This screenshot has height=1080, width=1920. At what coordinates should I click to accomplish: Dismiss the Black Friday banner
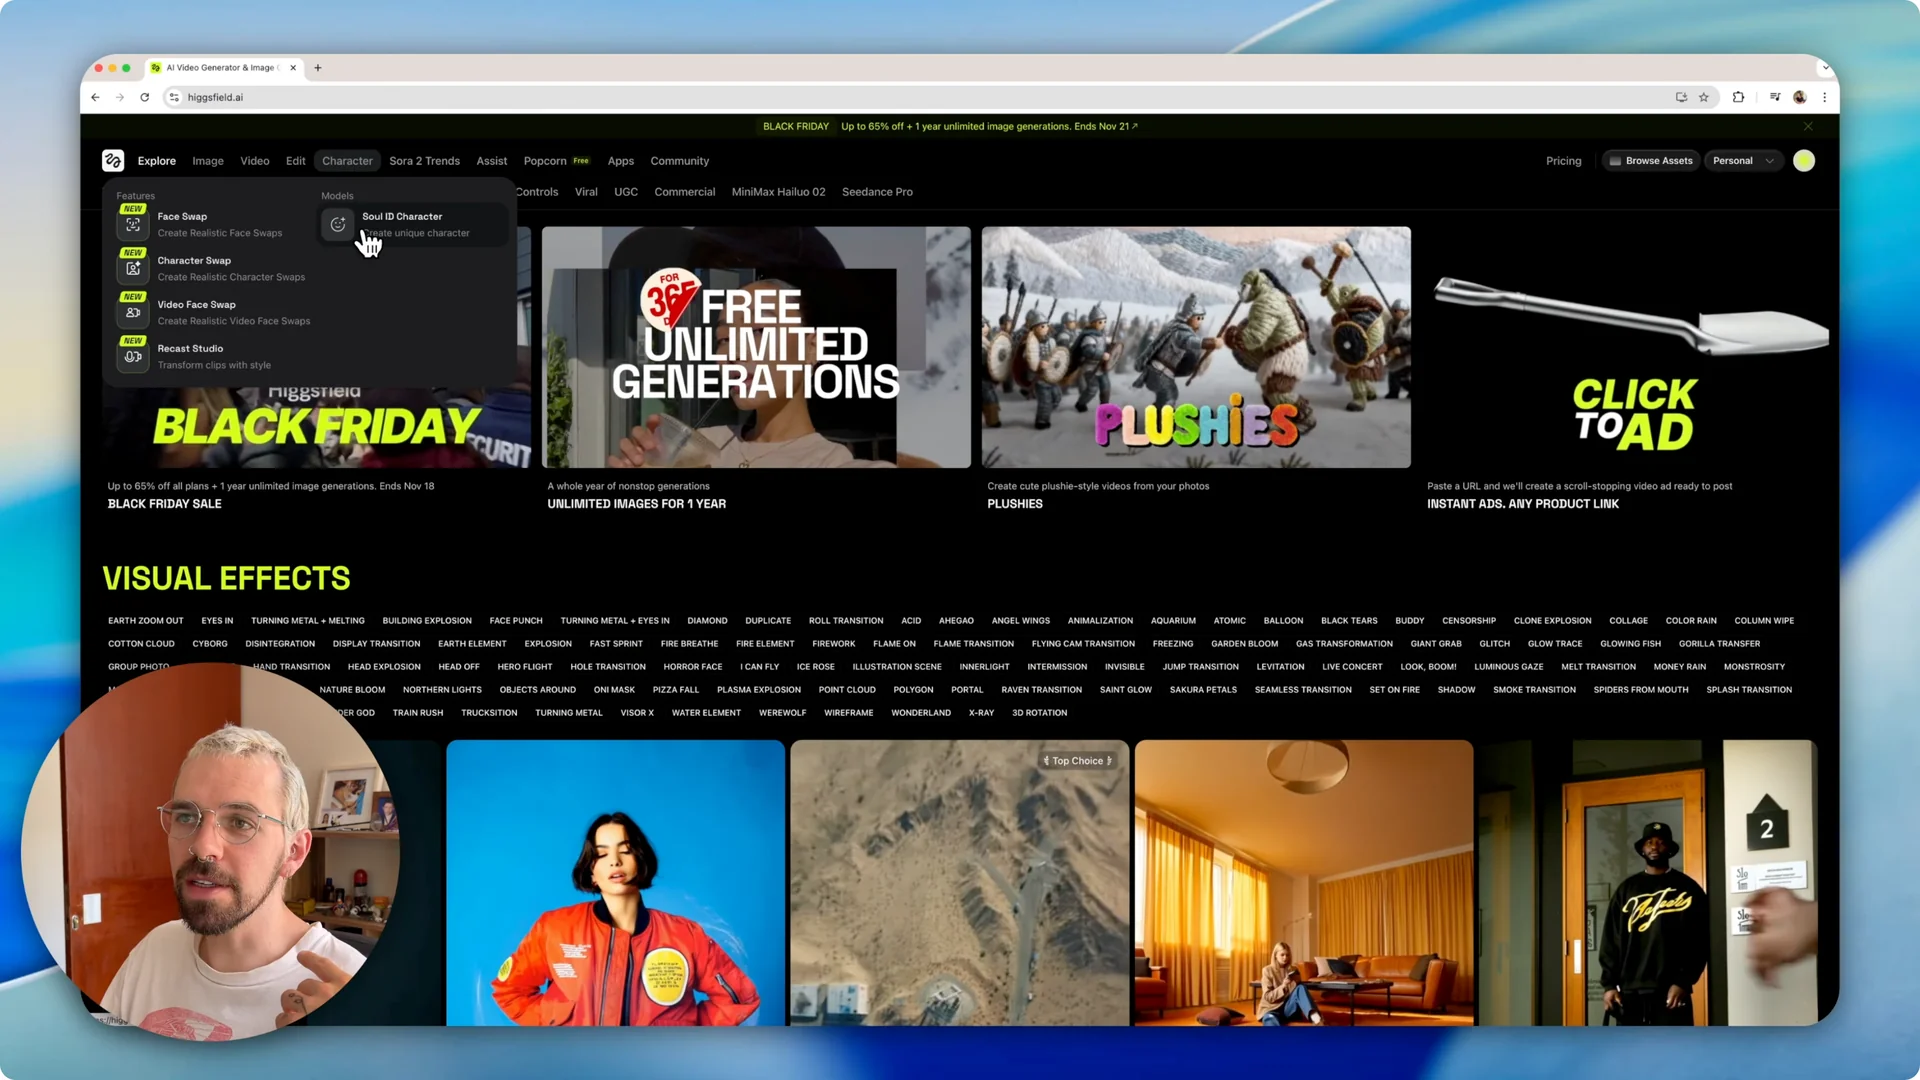click(x=1808, y=126)
